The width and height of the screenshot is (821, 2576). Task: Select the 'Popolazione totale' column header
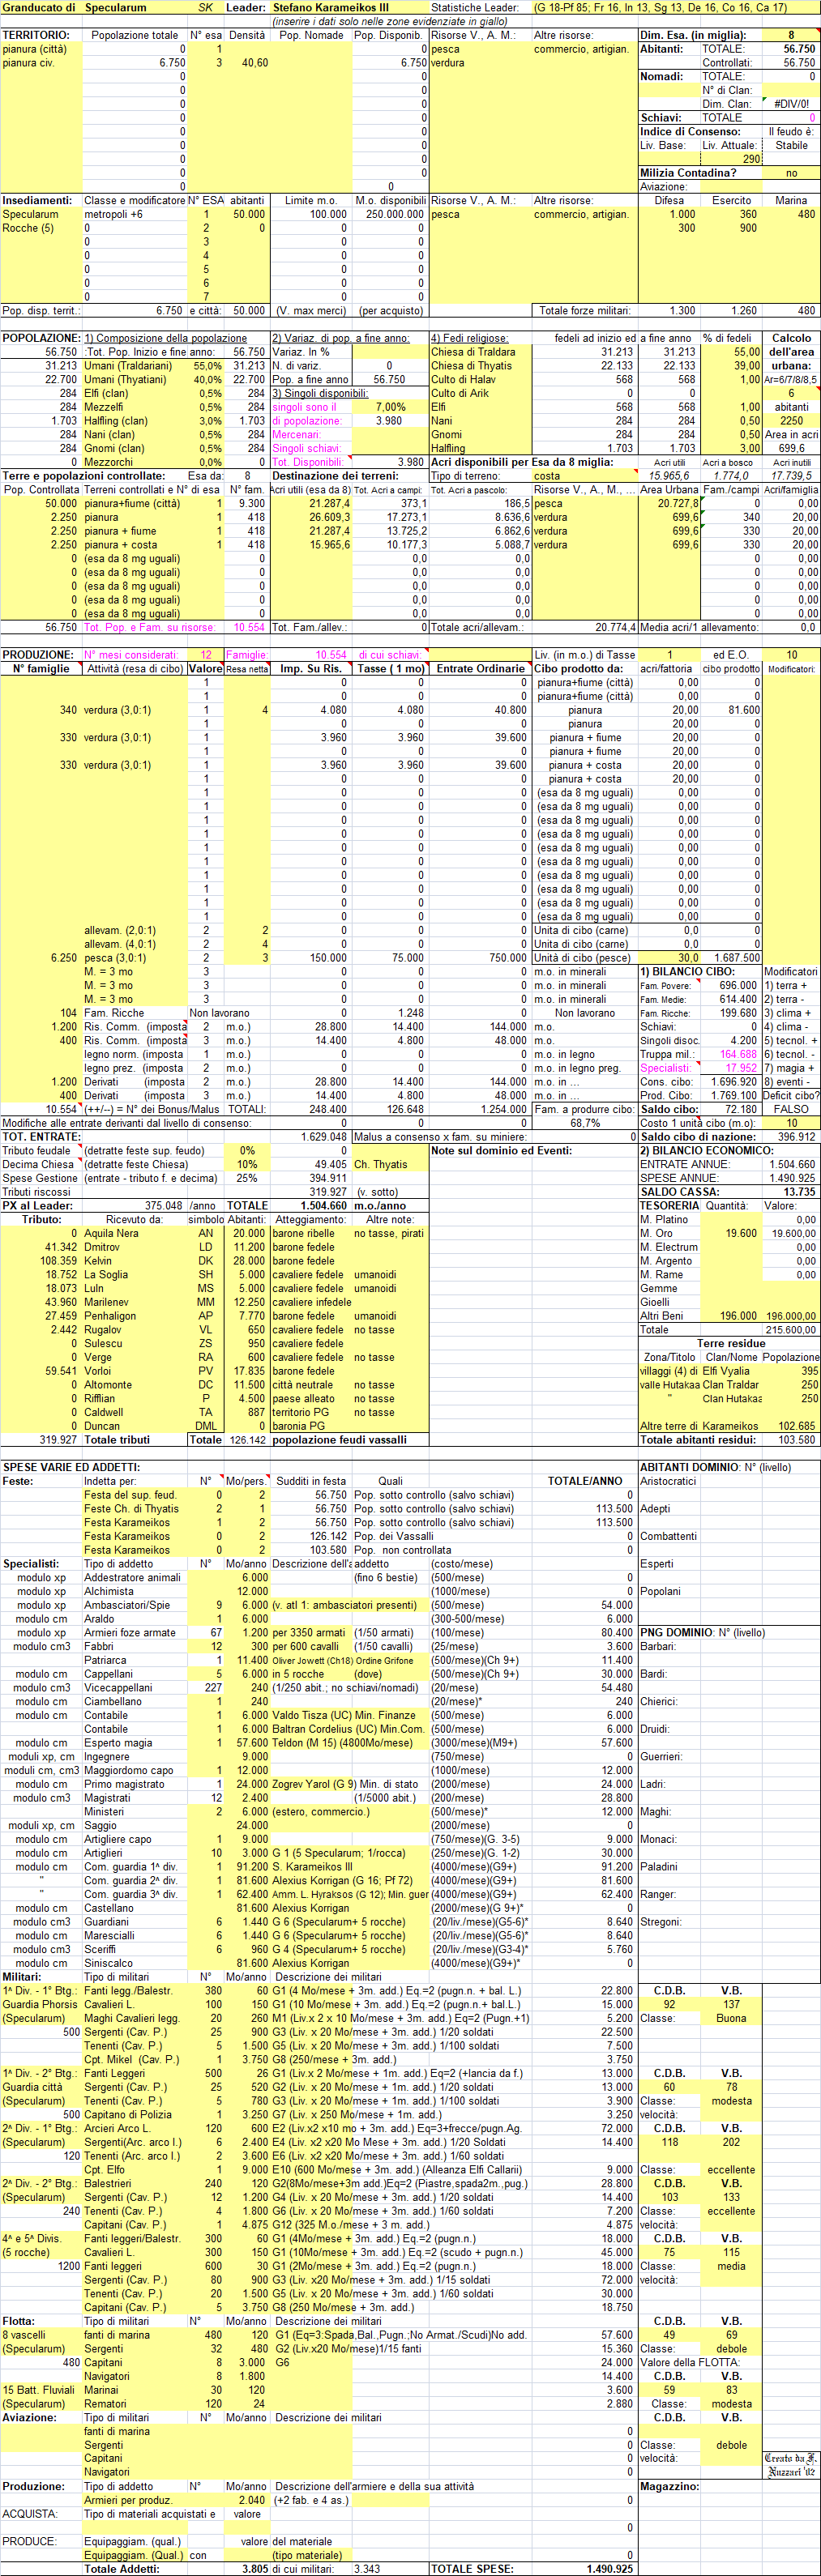click(135, 35)
